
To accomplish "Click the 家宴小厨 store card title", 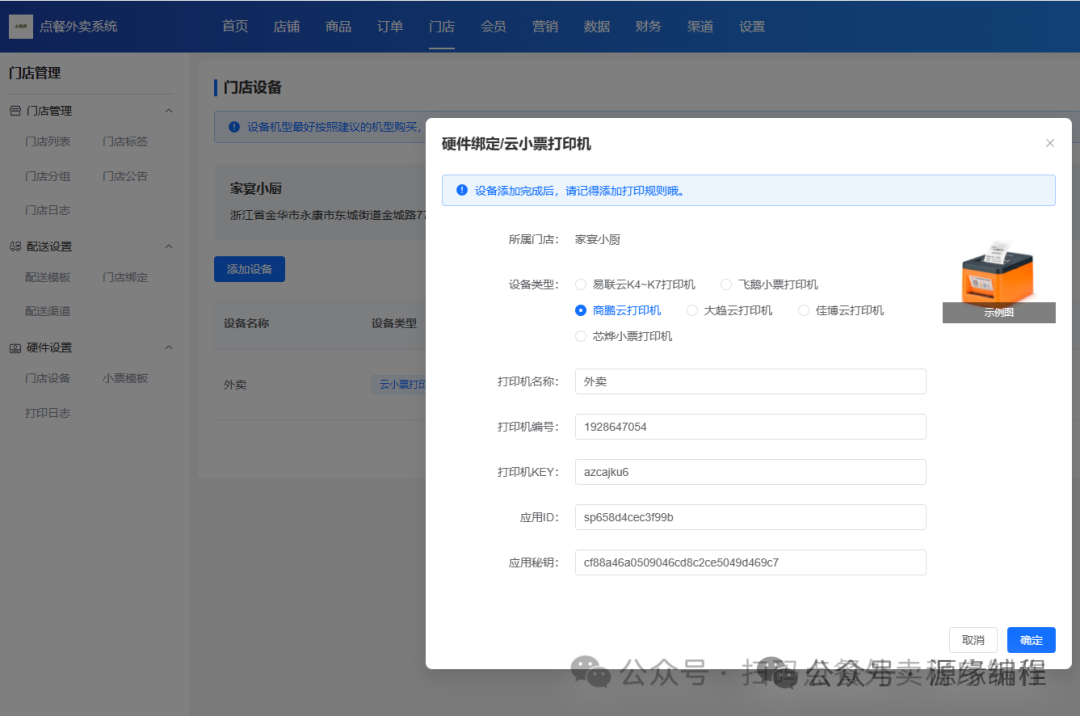I will coord(256,189).
